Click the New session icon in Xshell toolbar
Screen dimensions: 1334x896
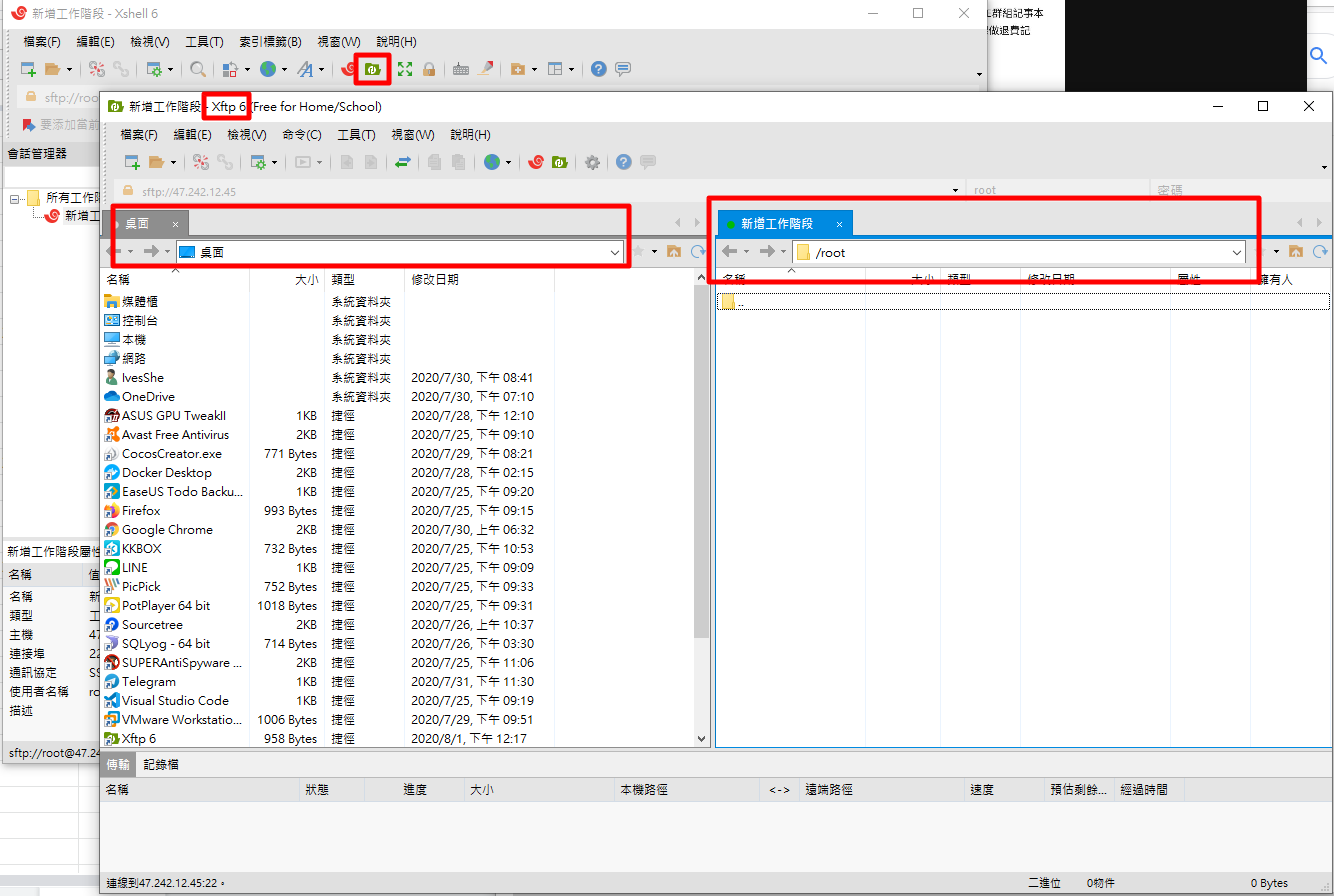pos(29,69)
